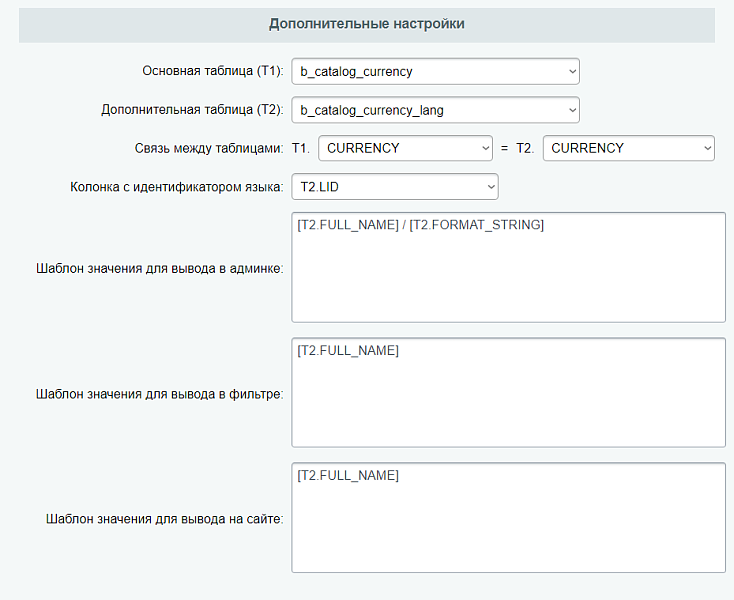The width and height of the screenshot is (734, 600).
Task: Open the Дополнительная таблица (T2) dropdown
Action: [x=435, y=110]
